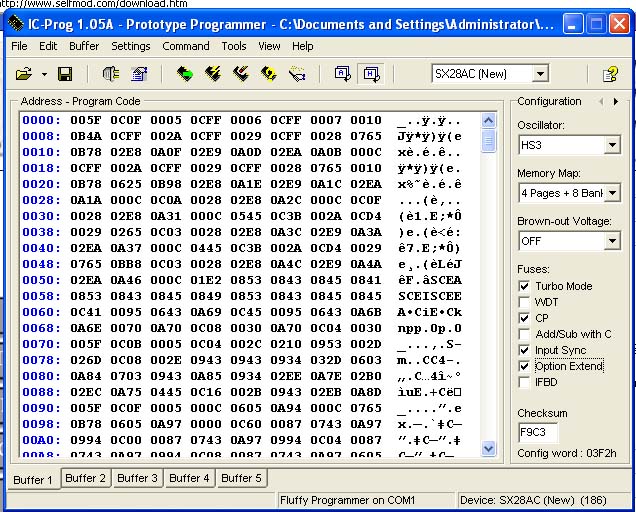Maximize the IC-Prog window
This screenshot has height=512, width=636.
click(x=596, y=24)
